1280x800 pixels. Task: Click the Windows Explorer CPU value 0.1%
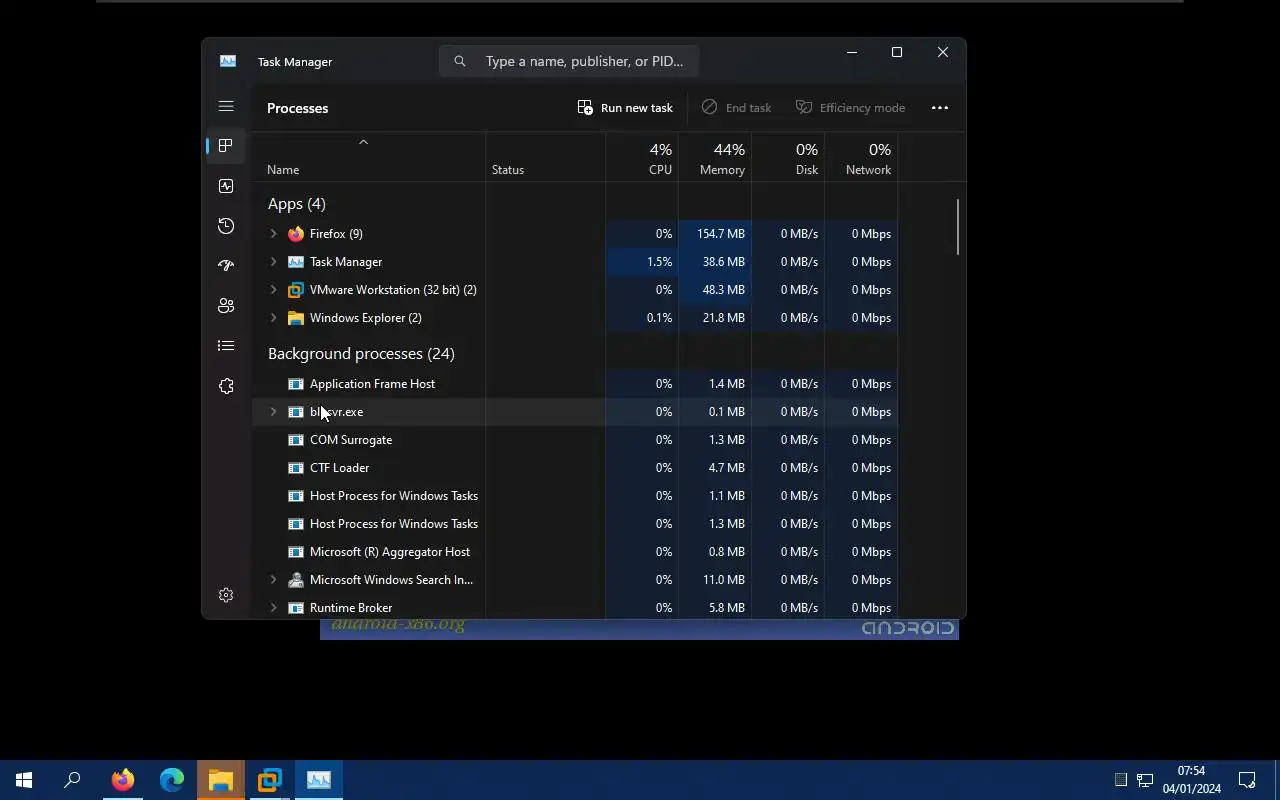point(659,318)
